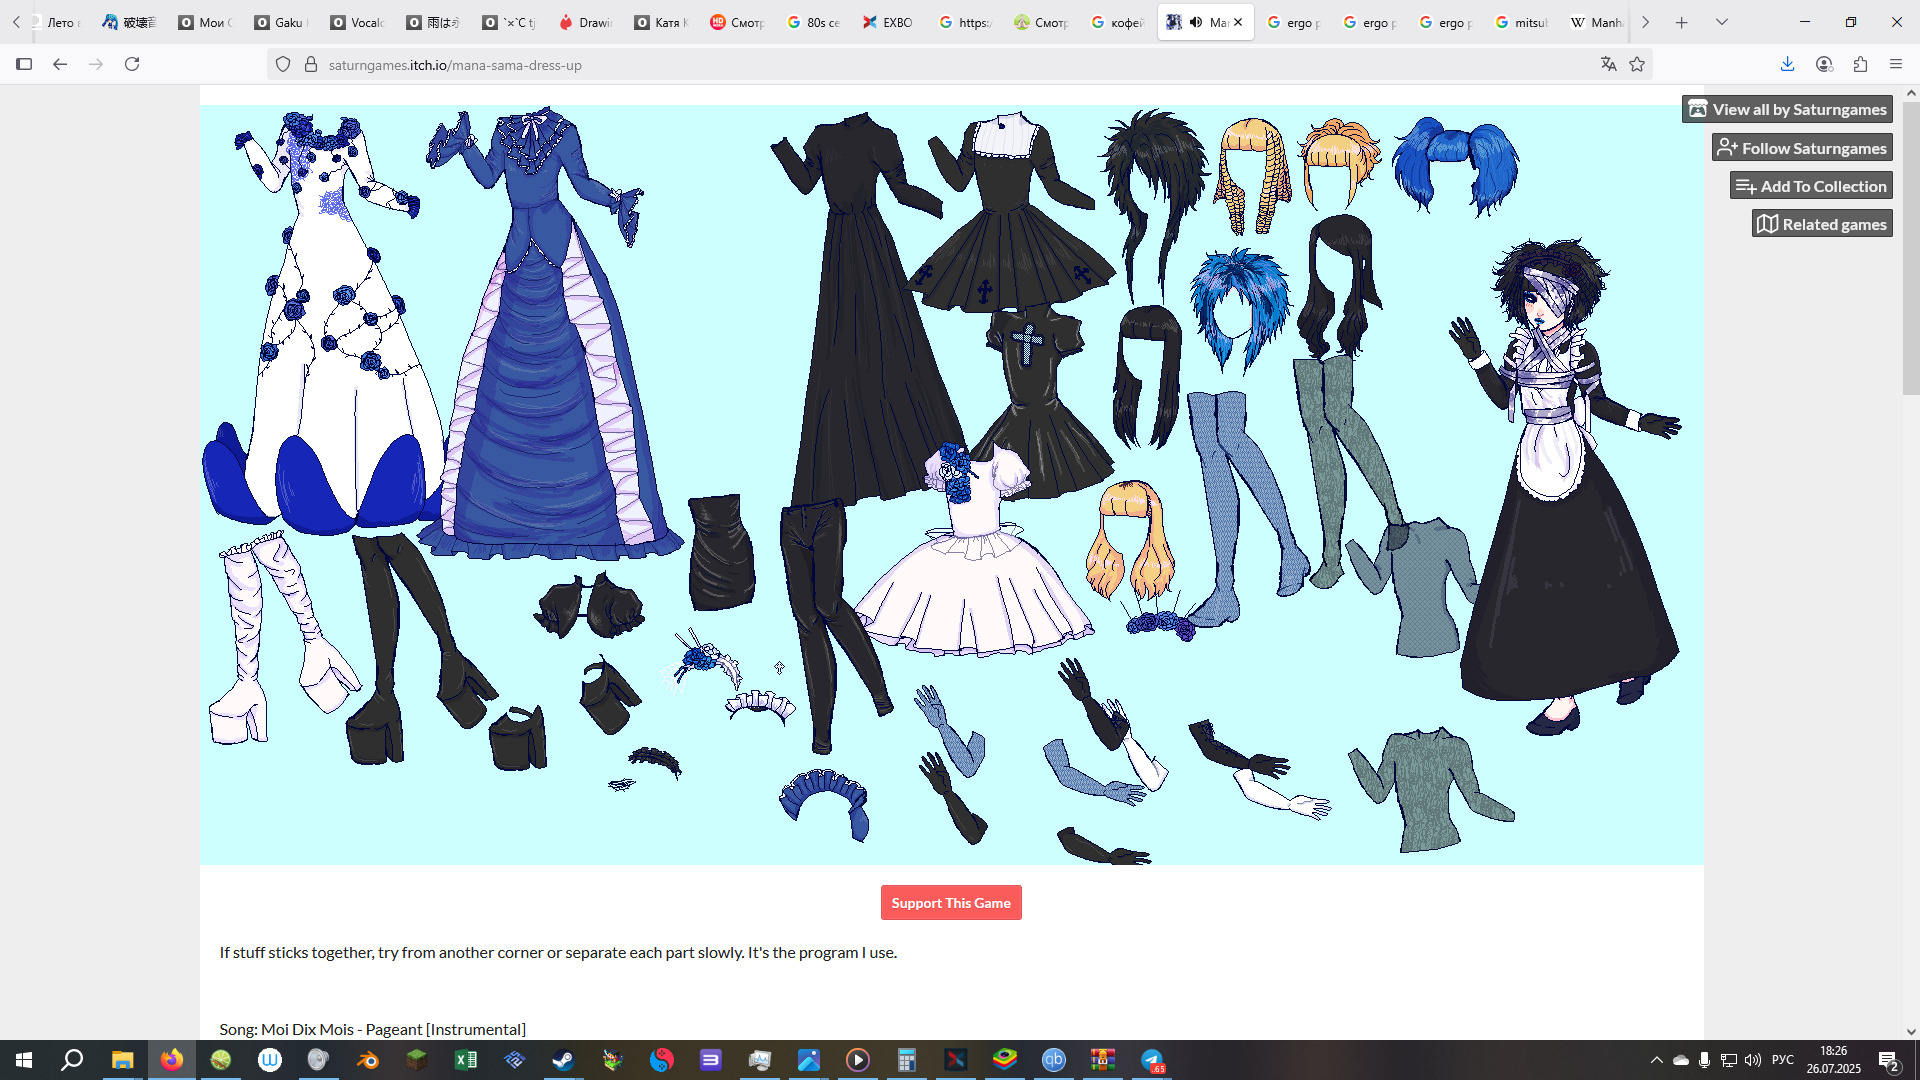Image resolution: width=1920 pixels, height=1080 pixels.
Task: Bookmark this page with star icon
Action: (1637, 64)
